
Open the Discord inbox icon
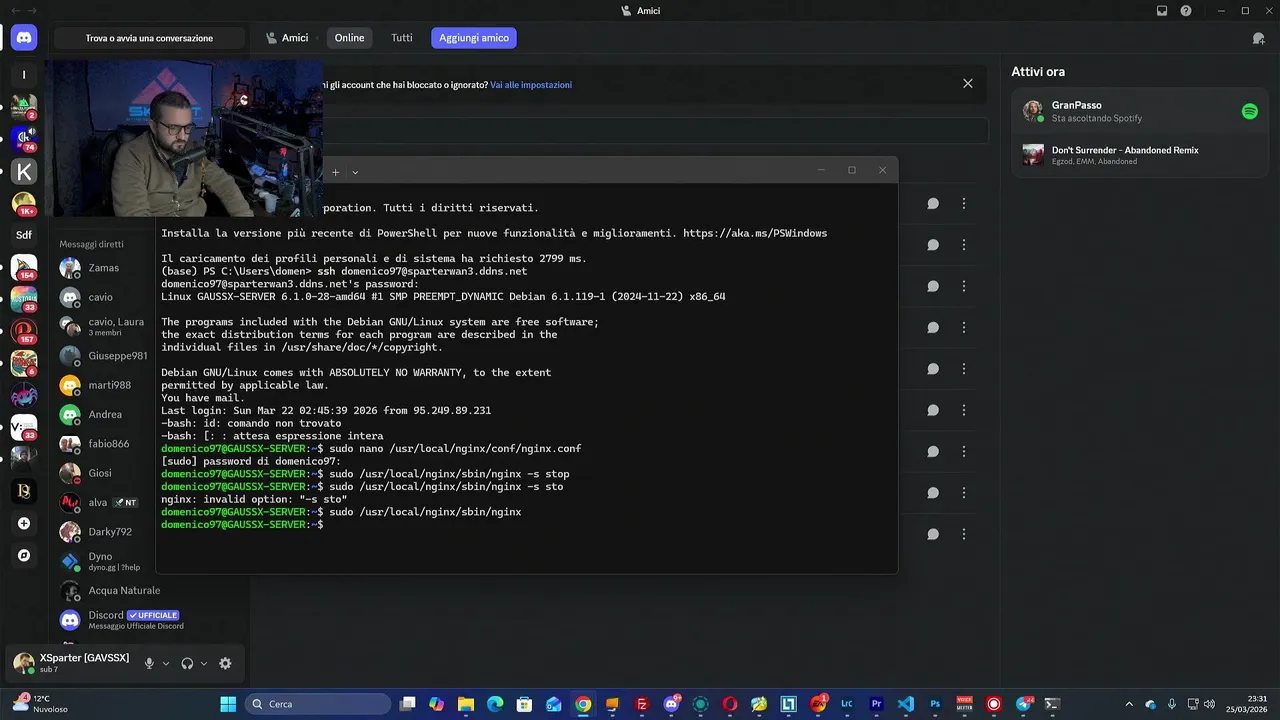(x=1162, y=11)
